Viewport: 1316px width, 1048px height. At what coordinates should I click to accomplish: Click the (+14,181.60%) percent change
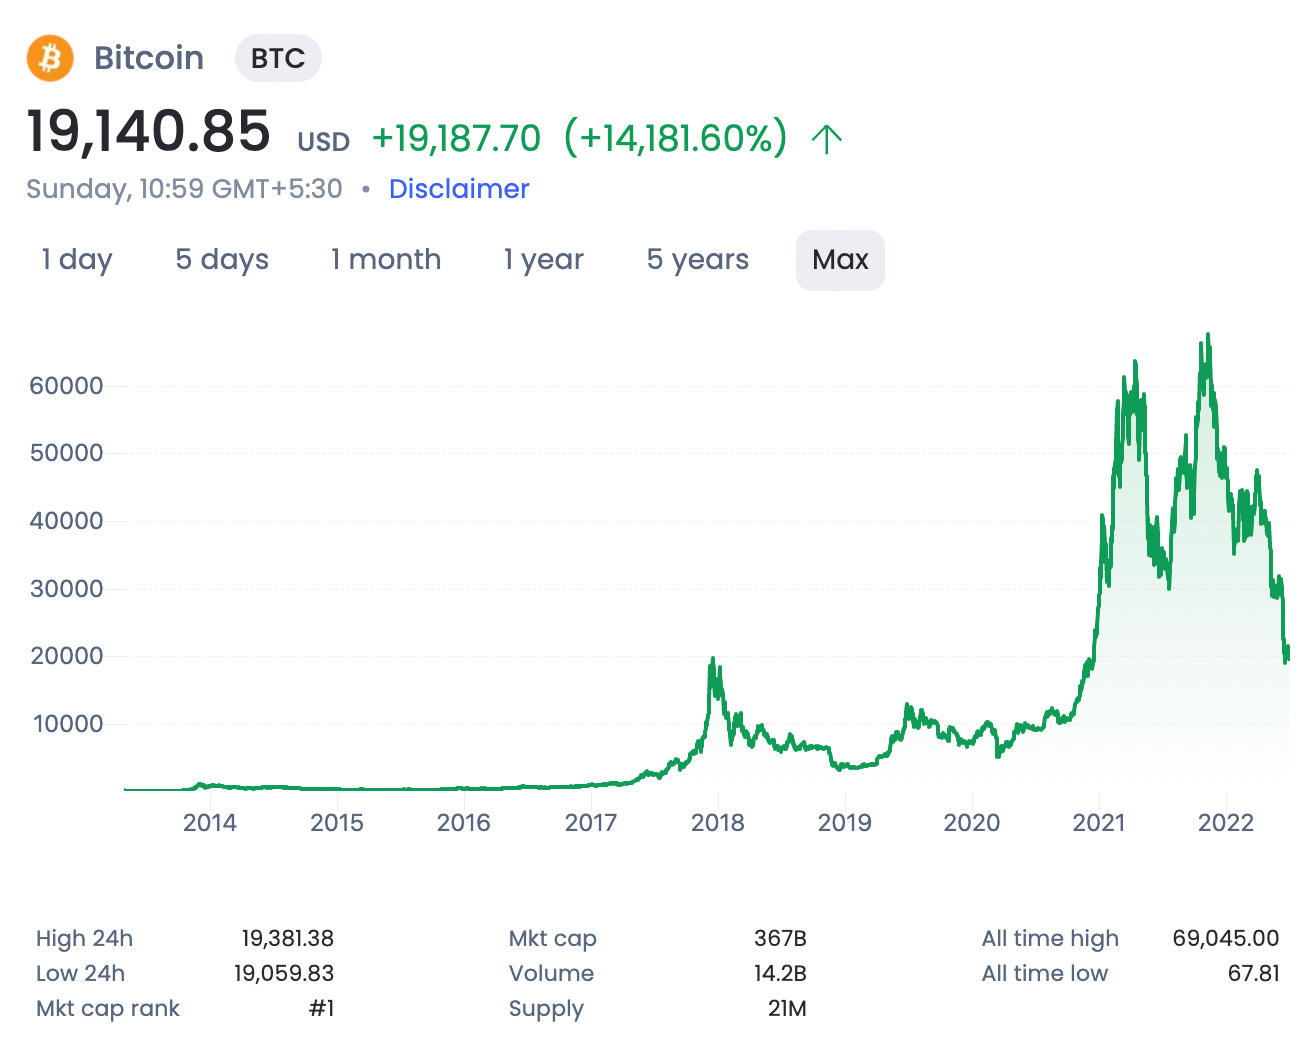coord(676,138)
